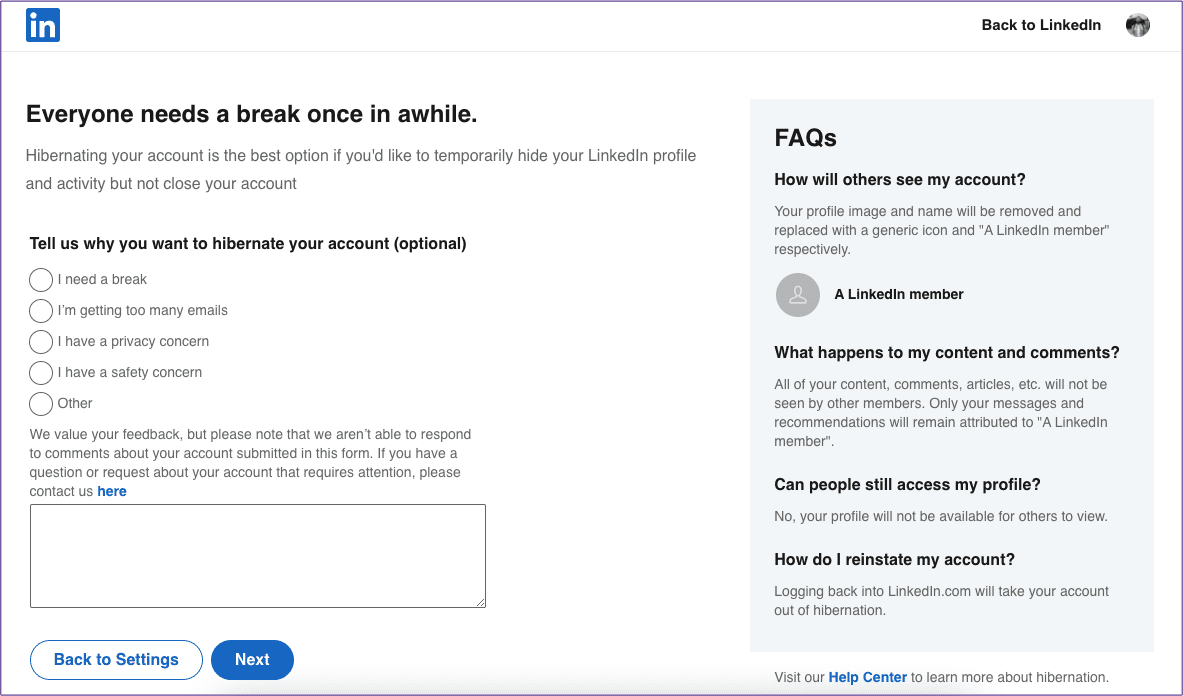1183x696 pixels.
Task: Click "What happens to my content and comments?"
Action: pos(947,352)
